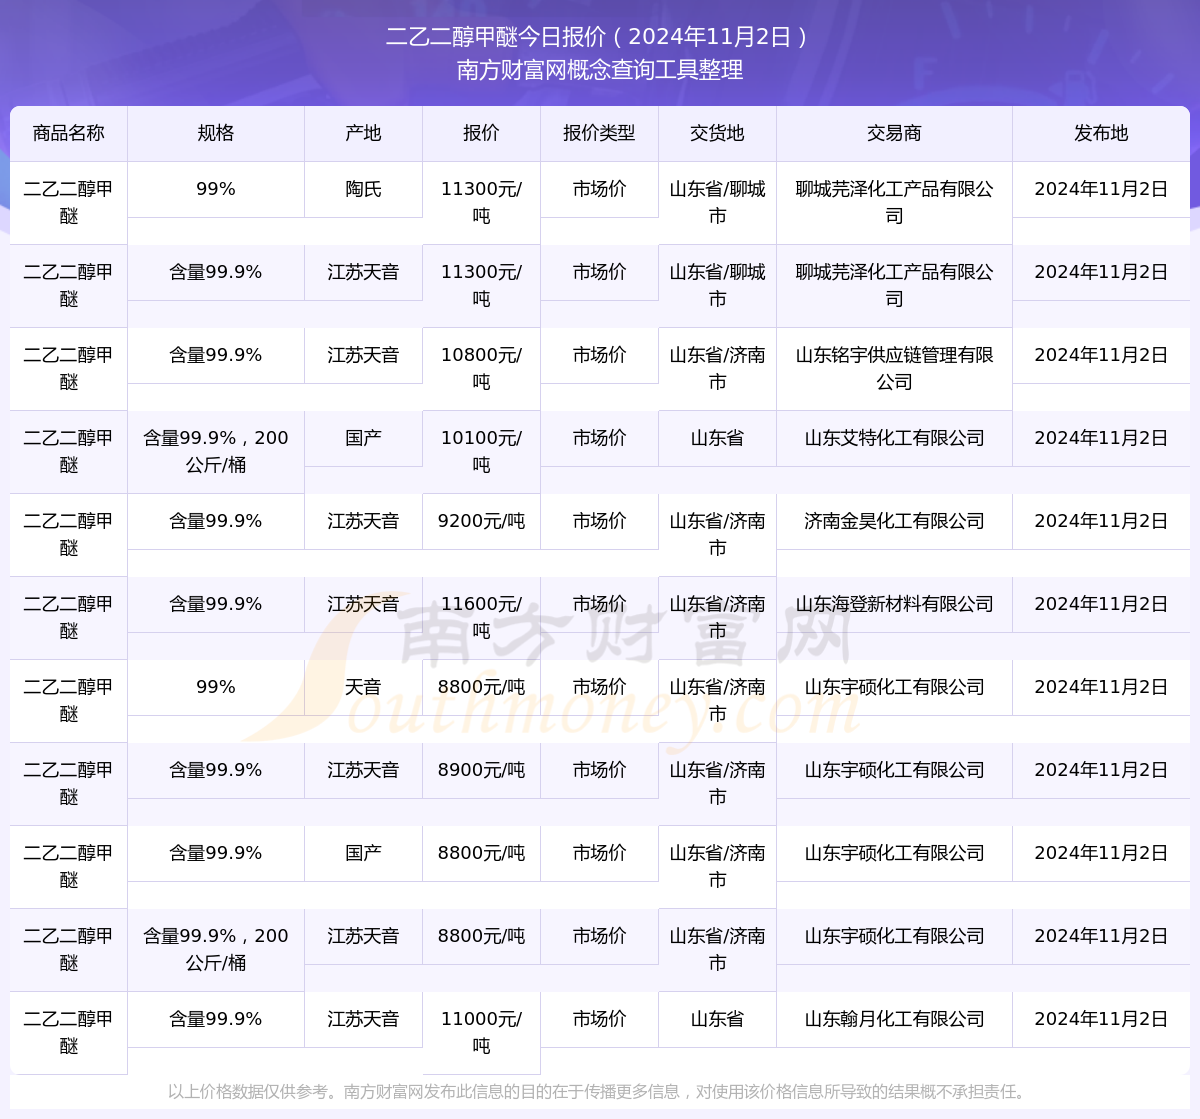
Task: Click 江苏天音 in the 山东翰月化工 row
Action: [x=363, y=1019]
